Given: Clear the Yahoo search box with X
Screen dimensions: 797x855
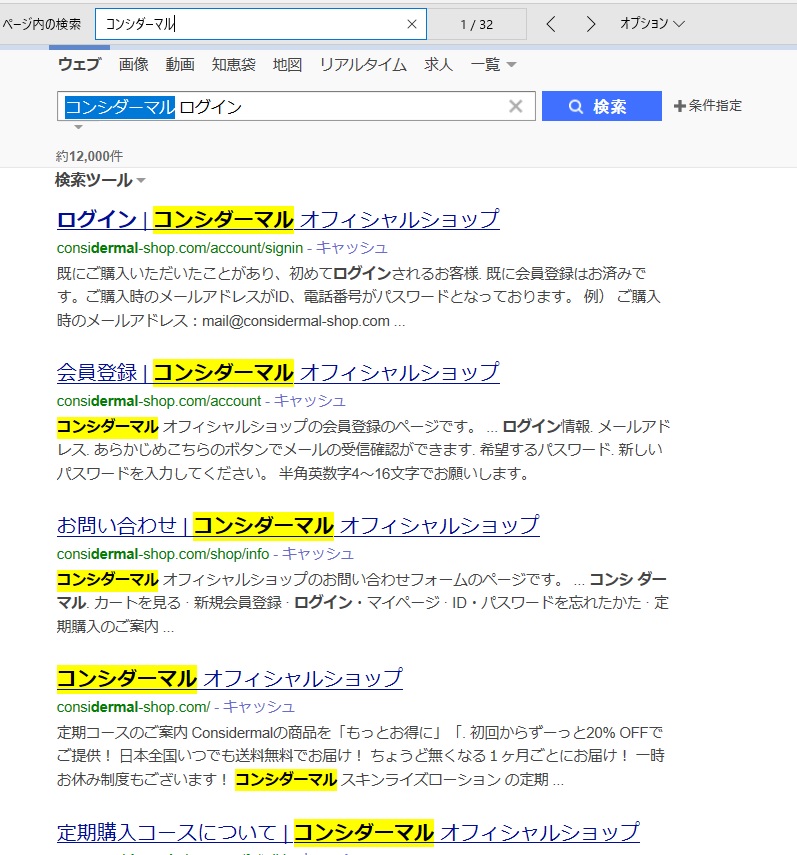Looking at the screenshot, I should pos(516,107).
